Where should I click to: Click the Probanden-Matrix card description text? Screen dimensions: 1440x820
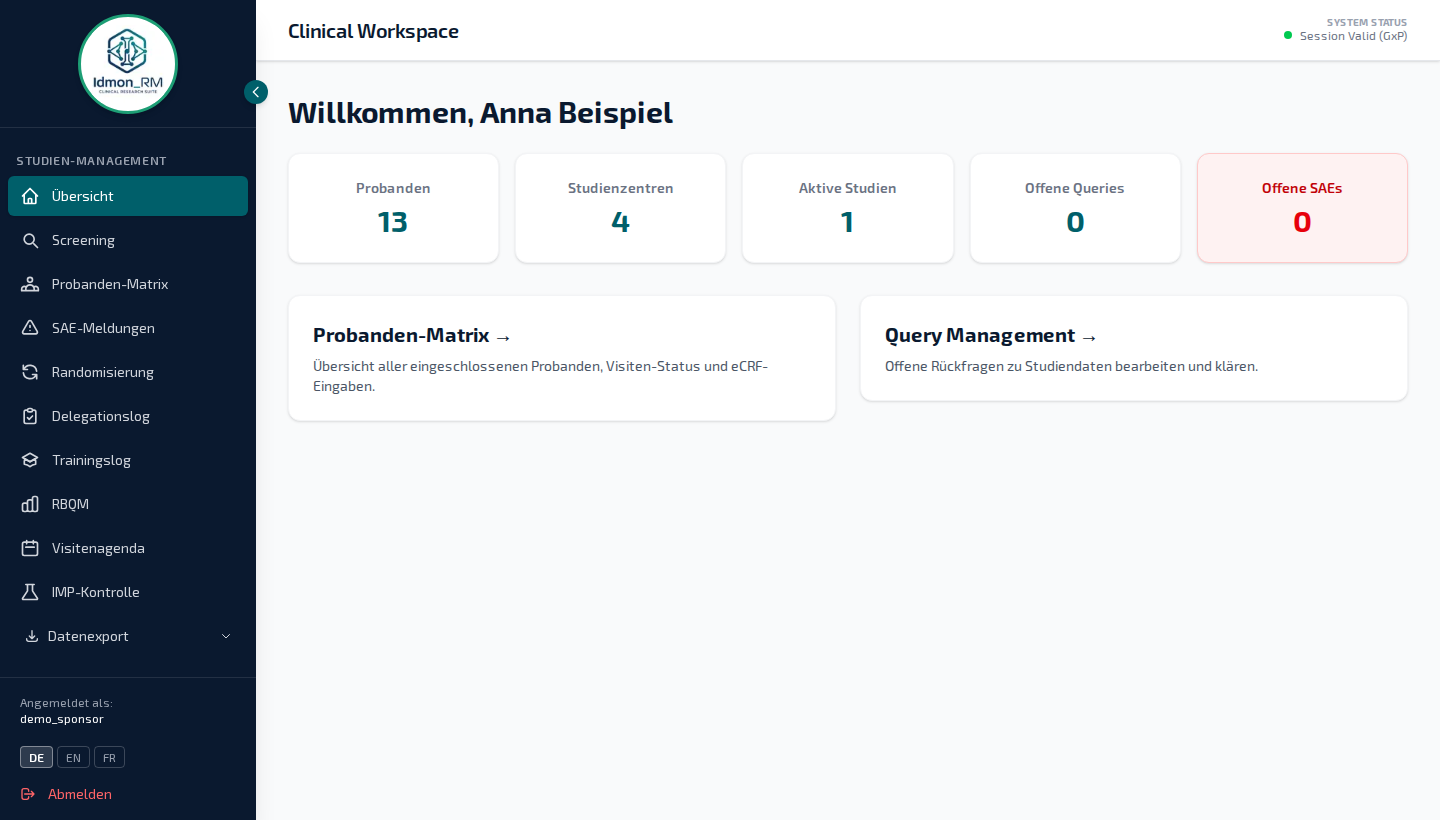[x=540, y=376]
